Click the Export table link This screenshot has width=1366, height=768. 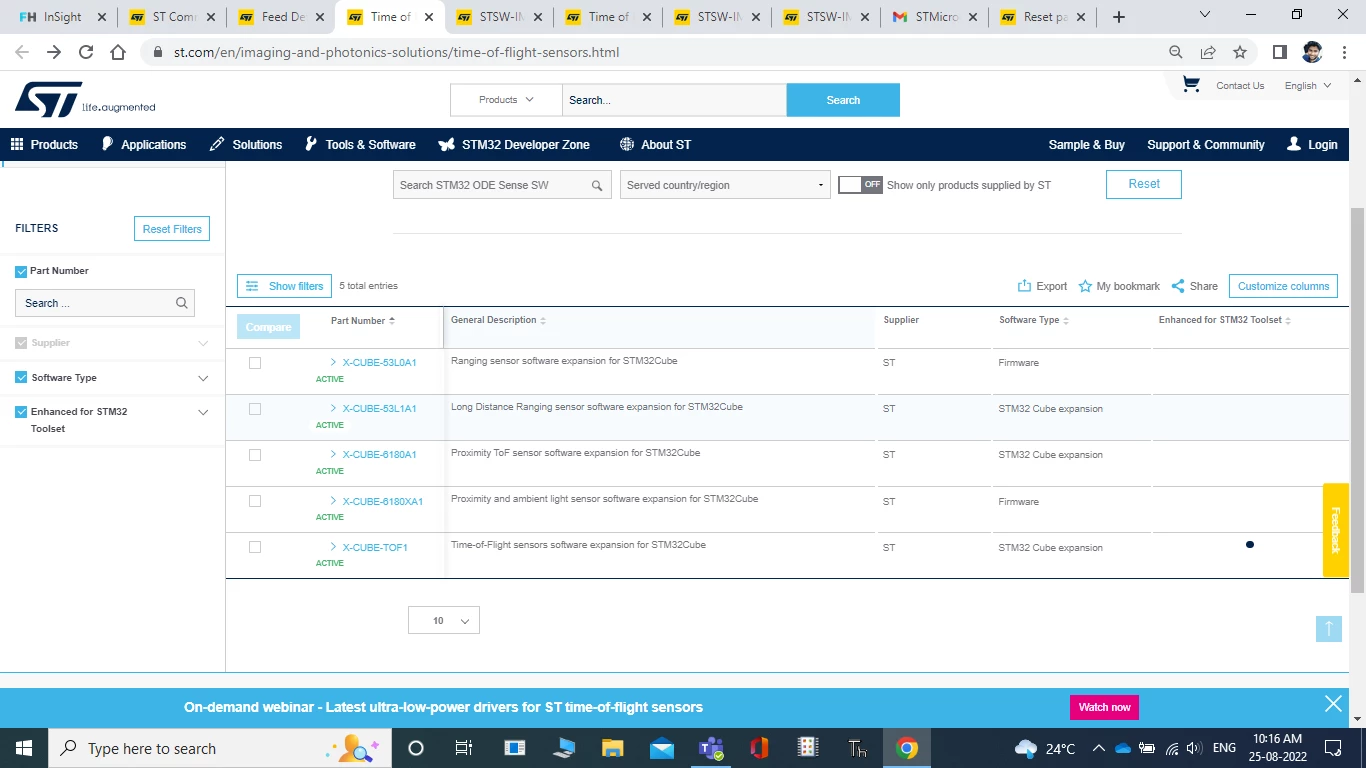coord(1042,286)
